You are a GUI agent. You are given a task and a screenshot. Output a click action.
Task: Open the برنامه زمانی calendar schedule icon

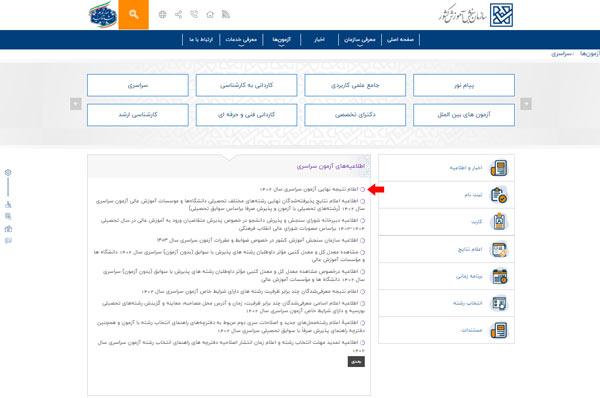coord(499,276)
